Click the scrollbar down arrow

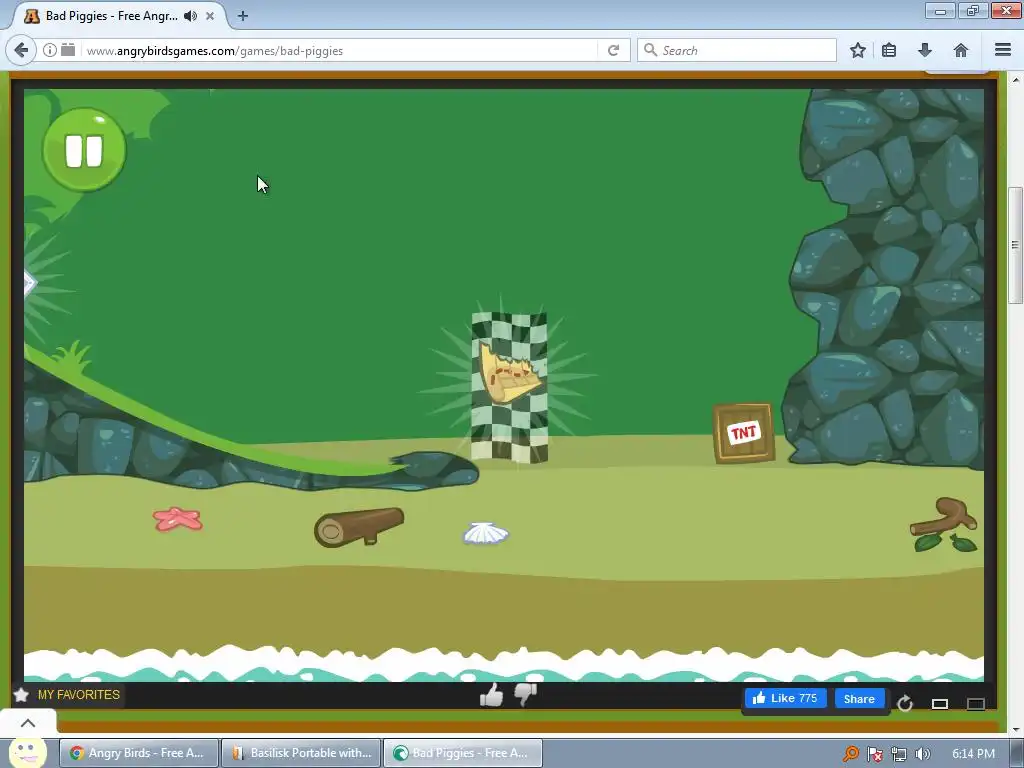(1016, 729)
